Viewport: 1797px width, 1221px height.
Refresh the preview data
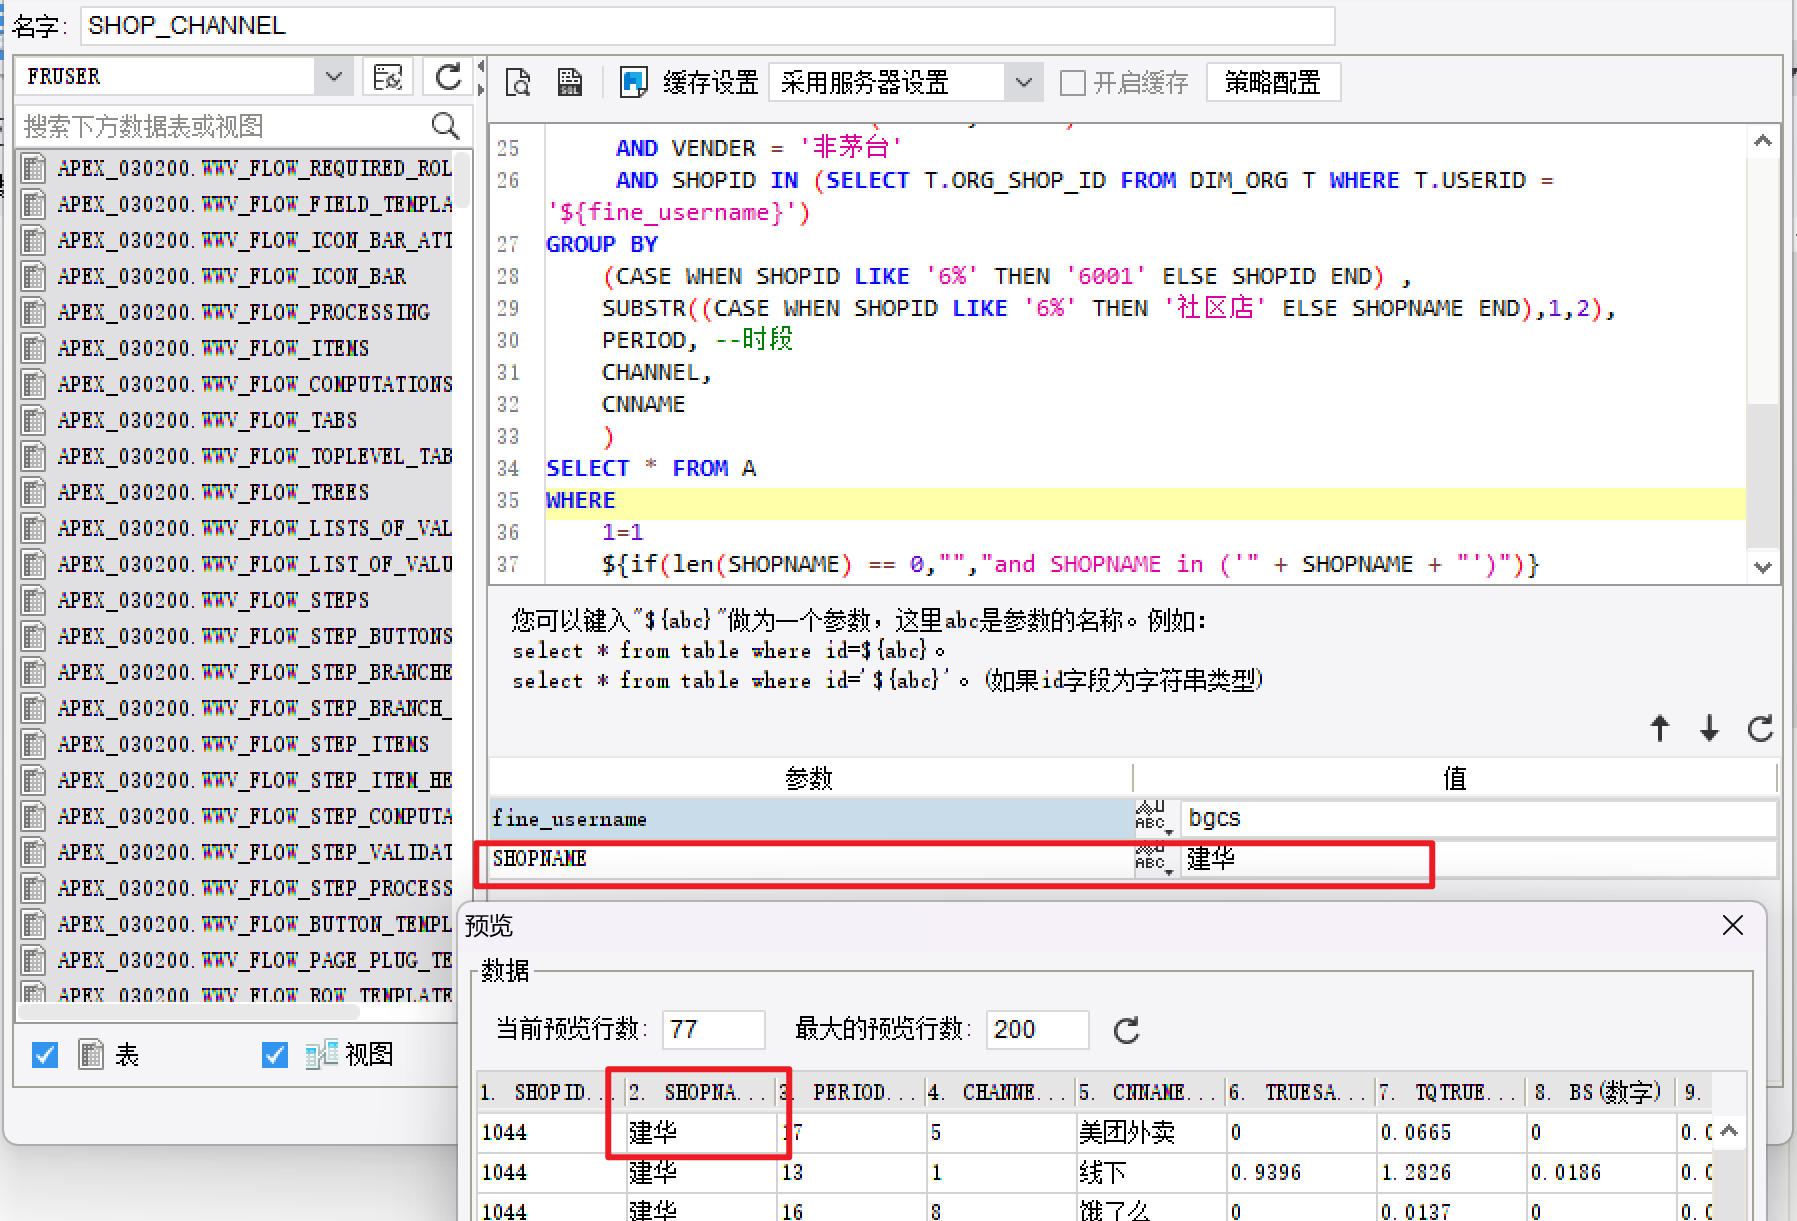pos(1127,1030)
